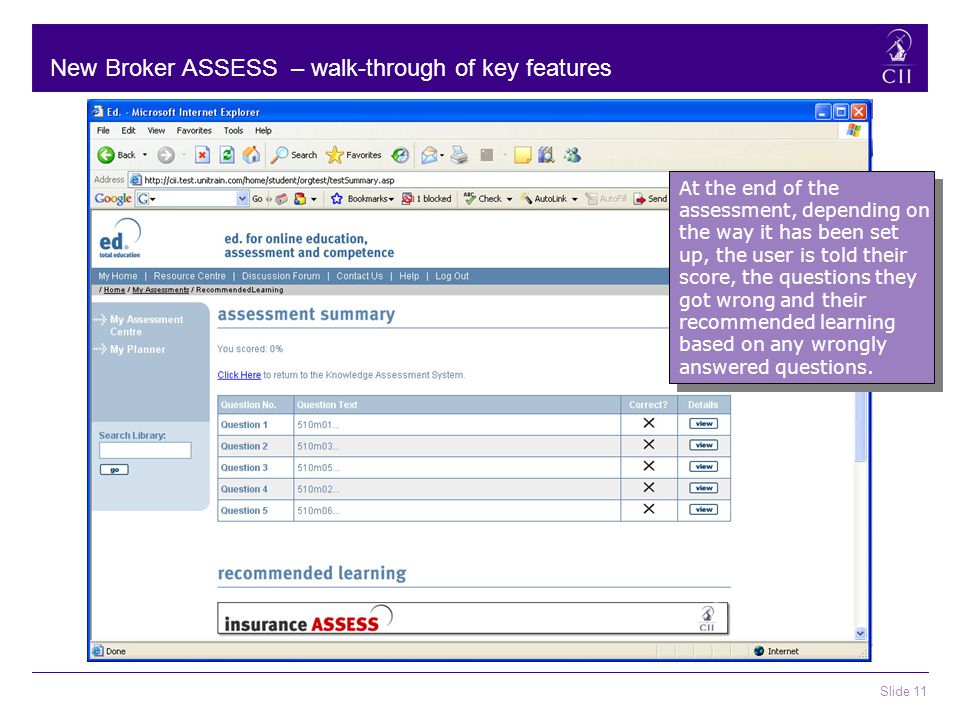Click the Google toolbar Go button
960x720 pixels.
click(257, 198)
